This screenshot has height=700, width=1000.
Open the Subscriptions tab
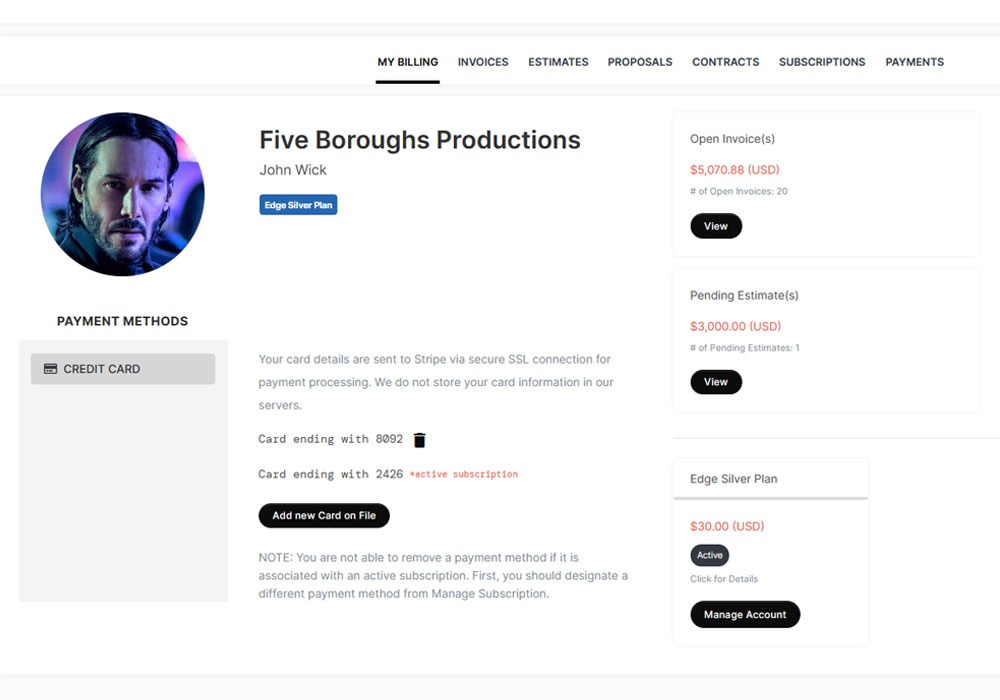(x=822, y=62)
